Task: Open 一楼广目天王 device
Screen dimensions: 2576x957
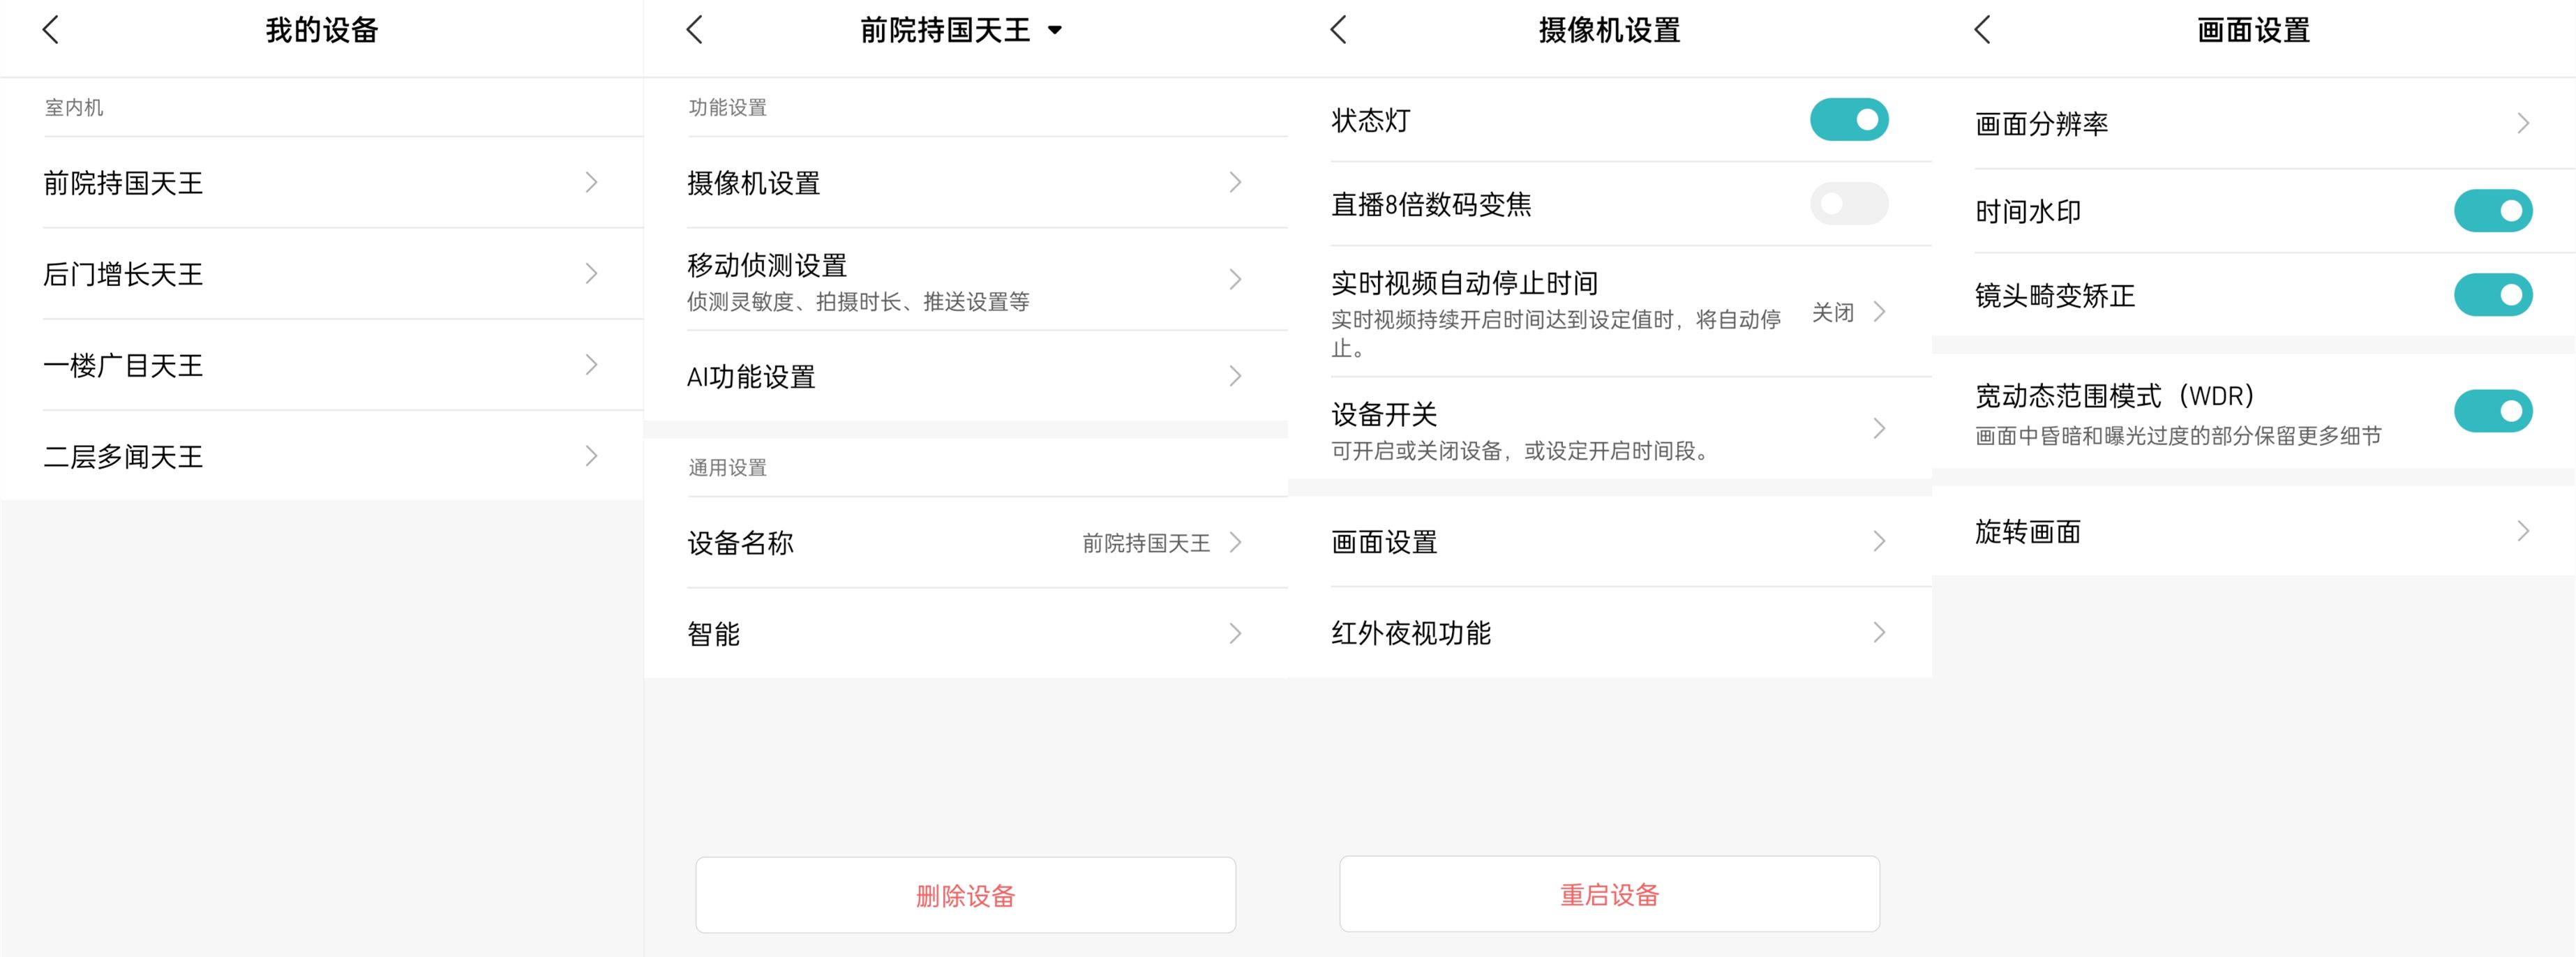Action: click(x=322, y=365)
